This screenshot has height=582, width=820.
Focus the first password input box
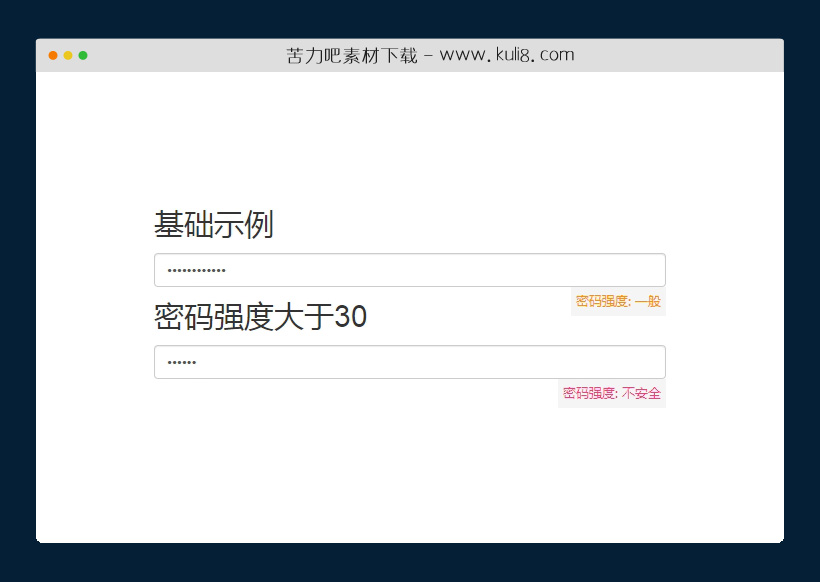(400, 270)
